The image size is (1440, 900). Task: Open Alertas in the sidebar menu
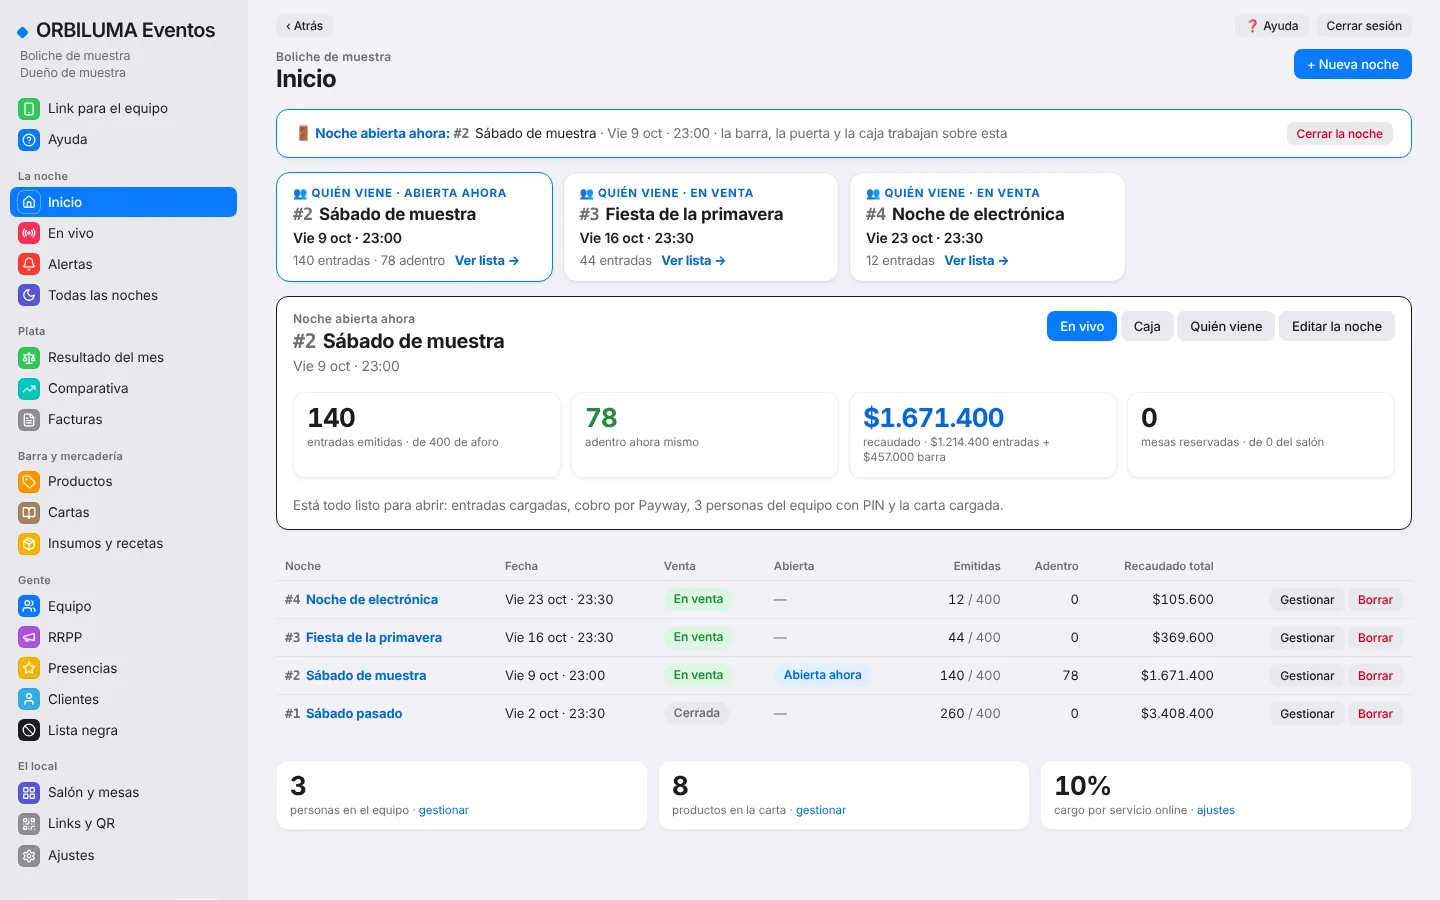click(x=123, y=264)
